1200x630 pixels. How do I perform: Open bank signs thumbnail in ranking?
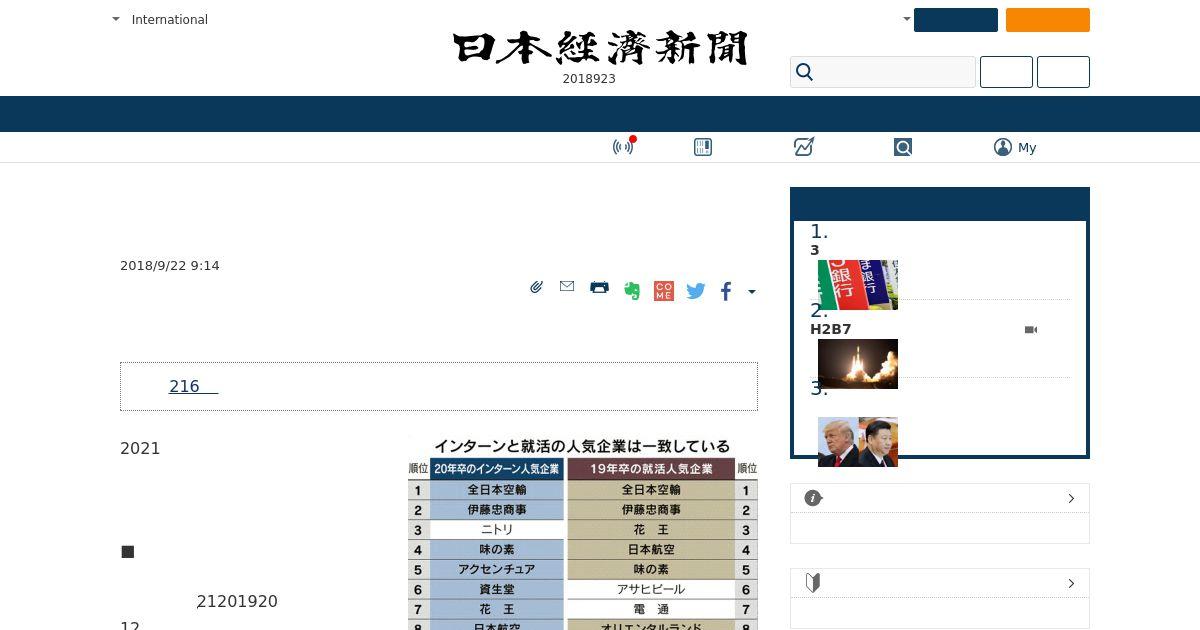(858, 285)
